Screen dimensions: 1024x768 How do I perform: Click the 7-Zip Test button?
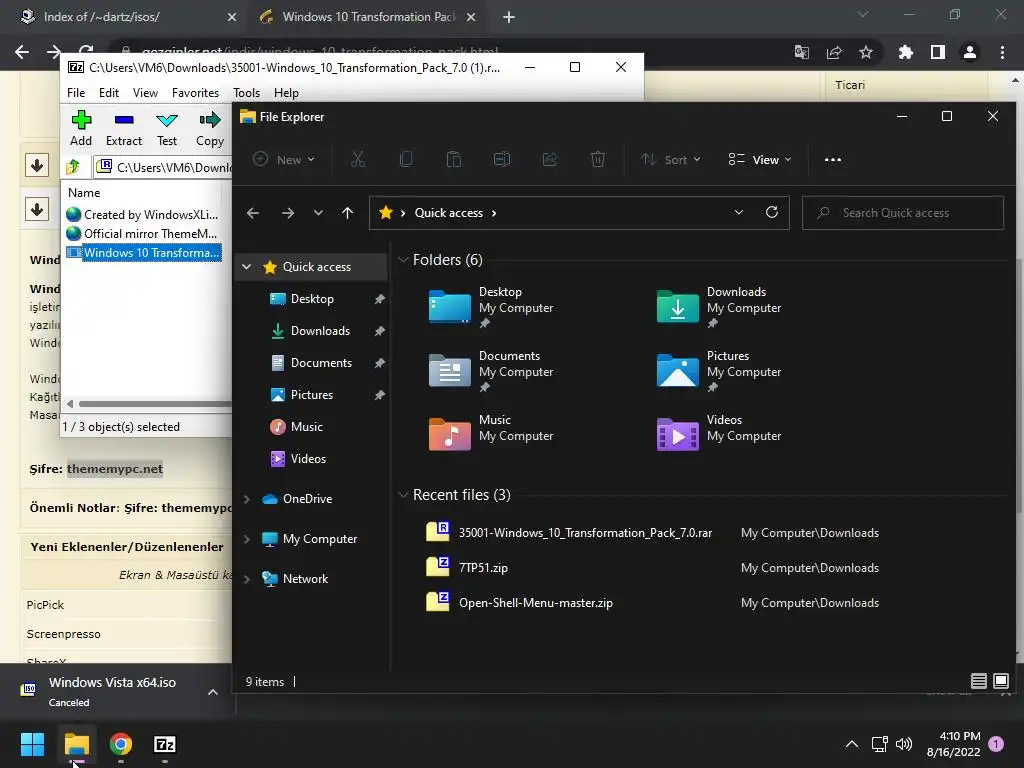pyautogui.click(x=167, y=128)
